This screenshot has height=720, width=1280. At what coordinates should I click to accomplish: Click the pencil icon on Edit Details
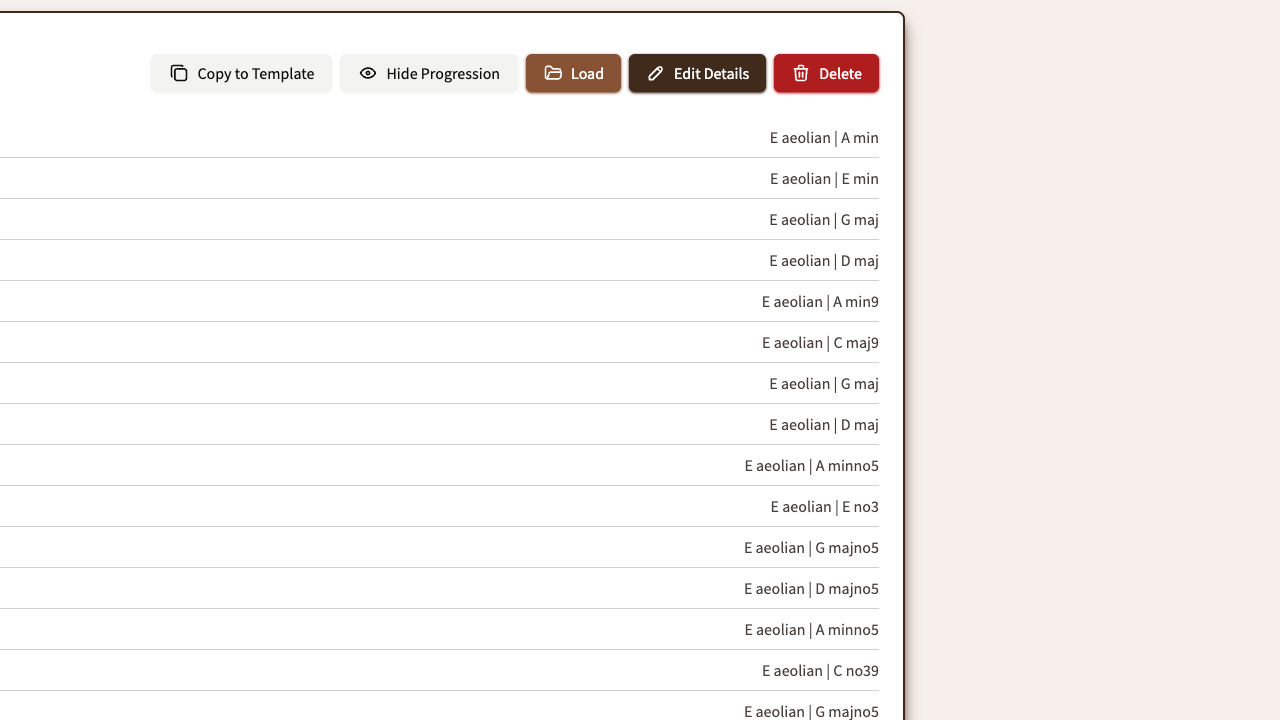coord(655,73)
